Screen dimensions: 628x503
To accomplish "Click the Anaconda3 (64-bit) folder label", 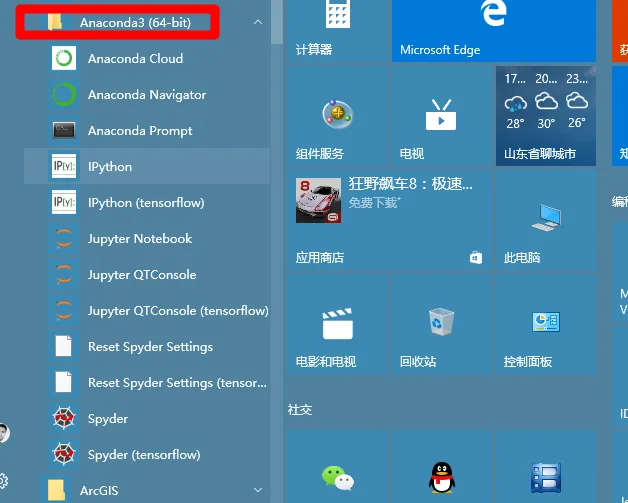I will point(135,22).
